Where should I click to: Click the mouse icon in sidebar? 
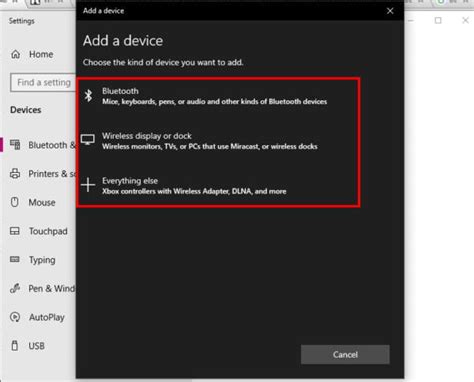15,202
